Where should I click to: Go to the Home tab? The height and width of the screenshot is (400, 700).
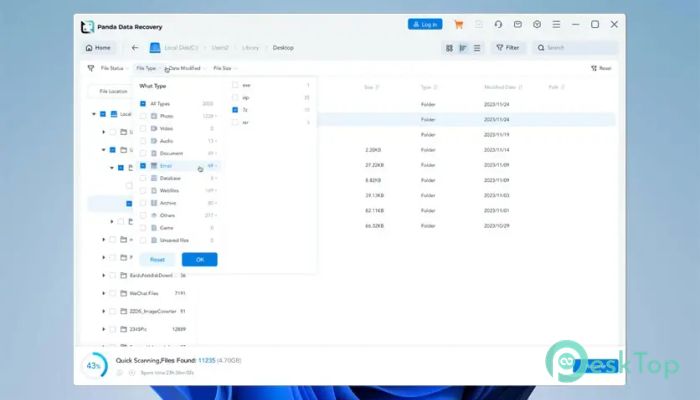tap(98, 48)
